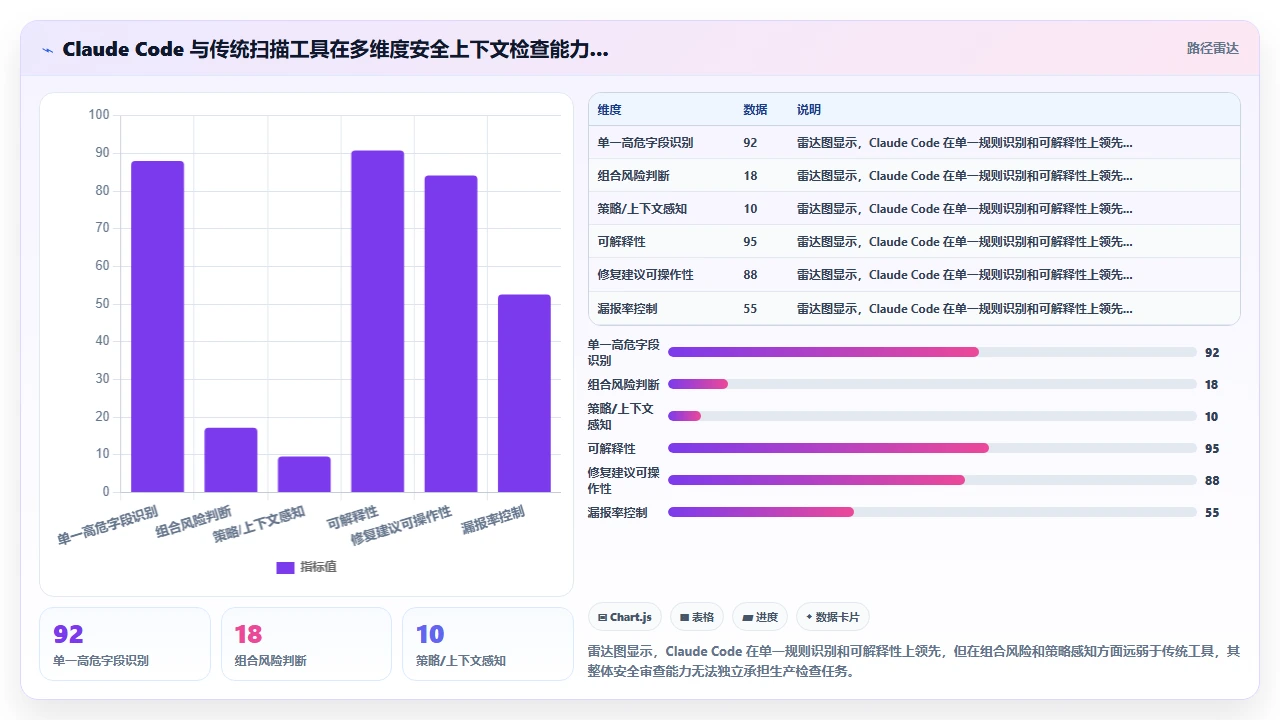Click the 说明 text in 可解释性 row

click(x=965, y=242)
